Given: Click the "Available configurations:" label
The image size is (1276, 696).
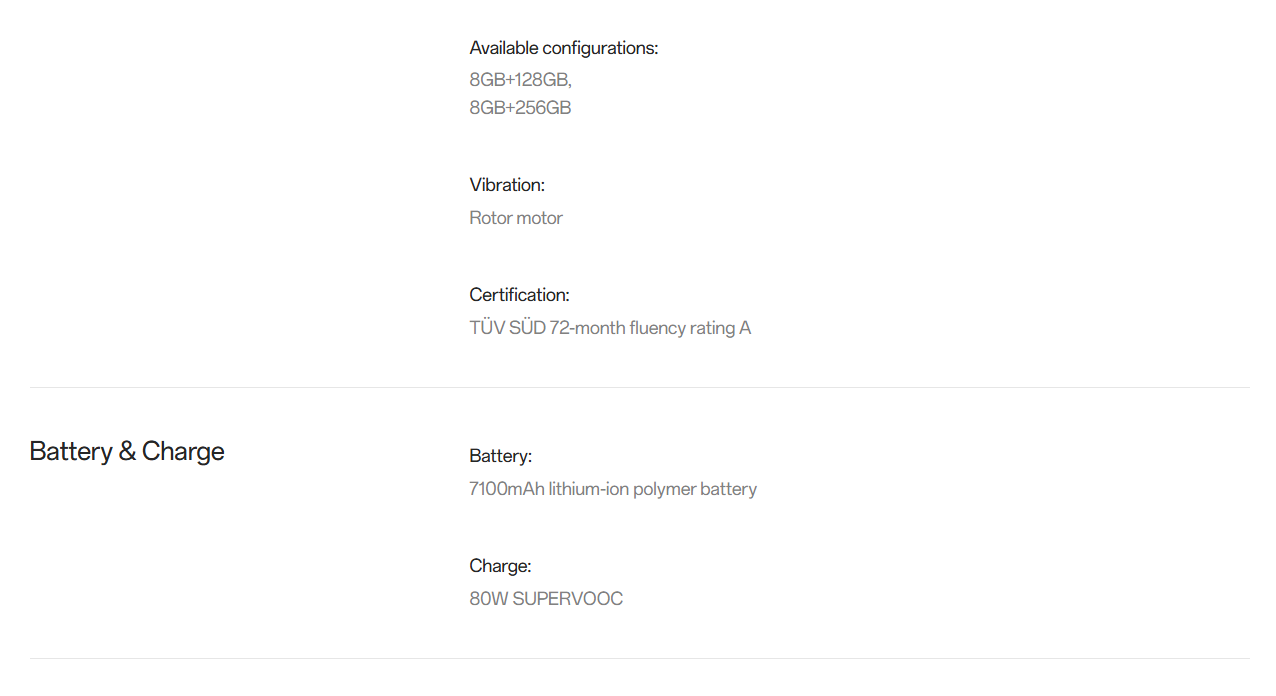Looking at the screenshot, I should 563,48.
